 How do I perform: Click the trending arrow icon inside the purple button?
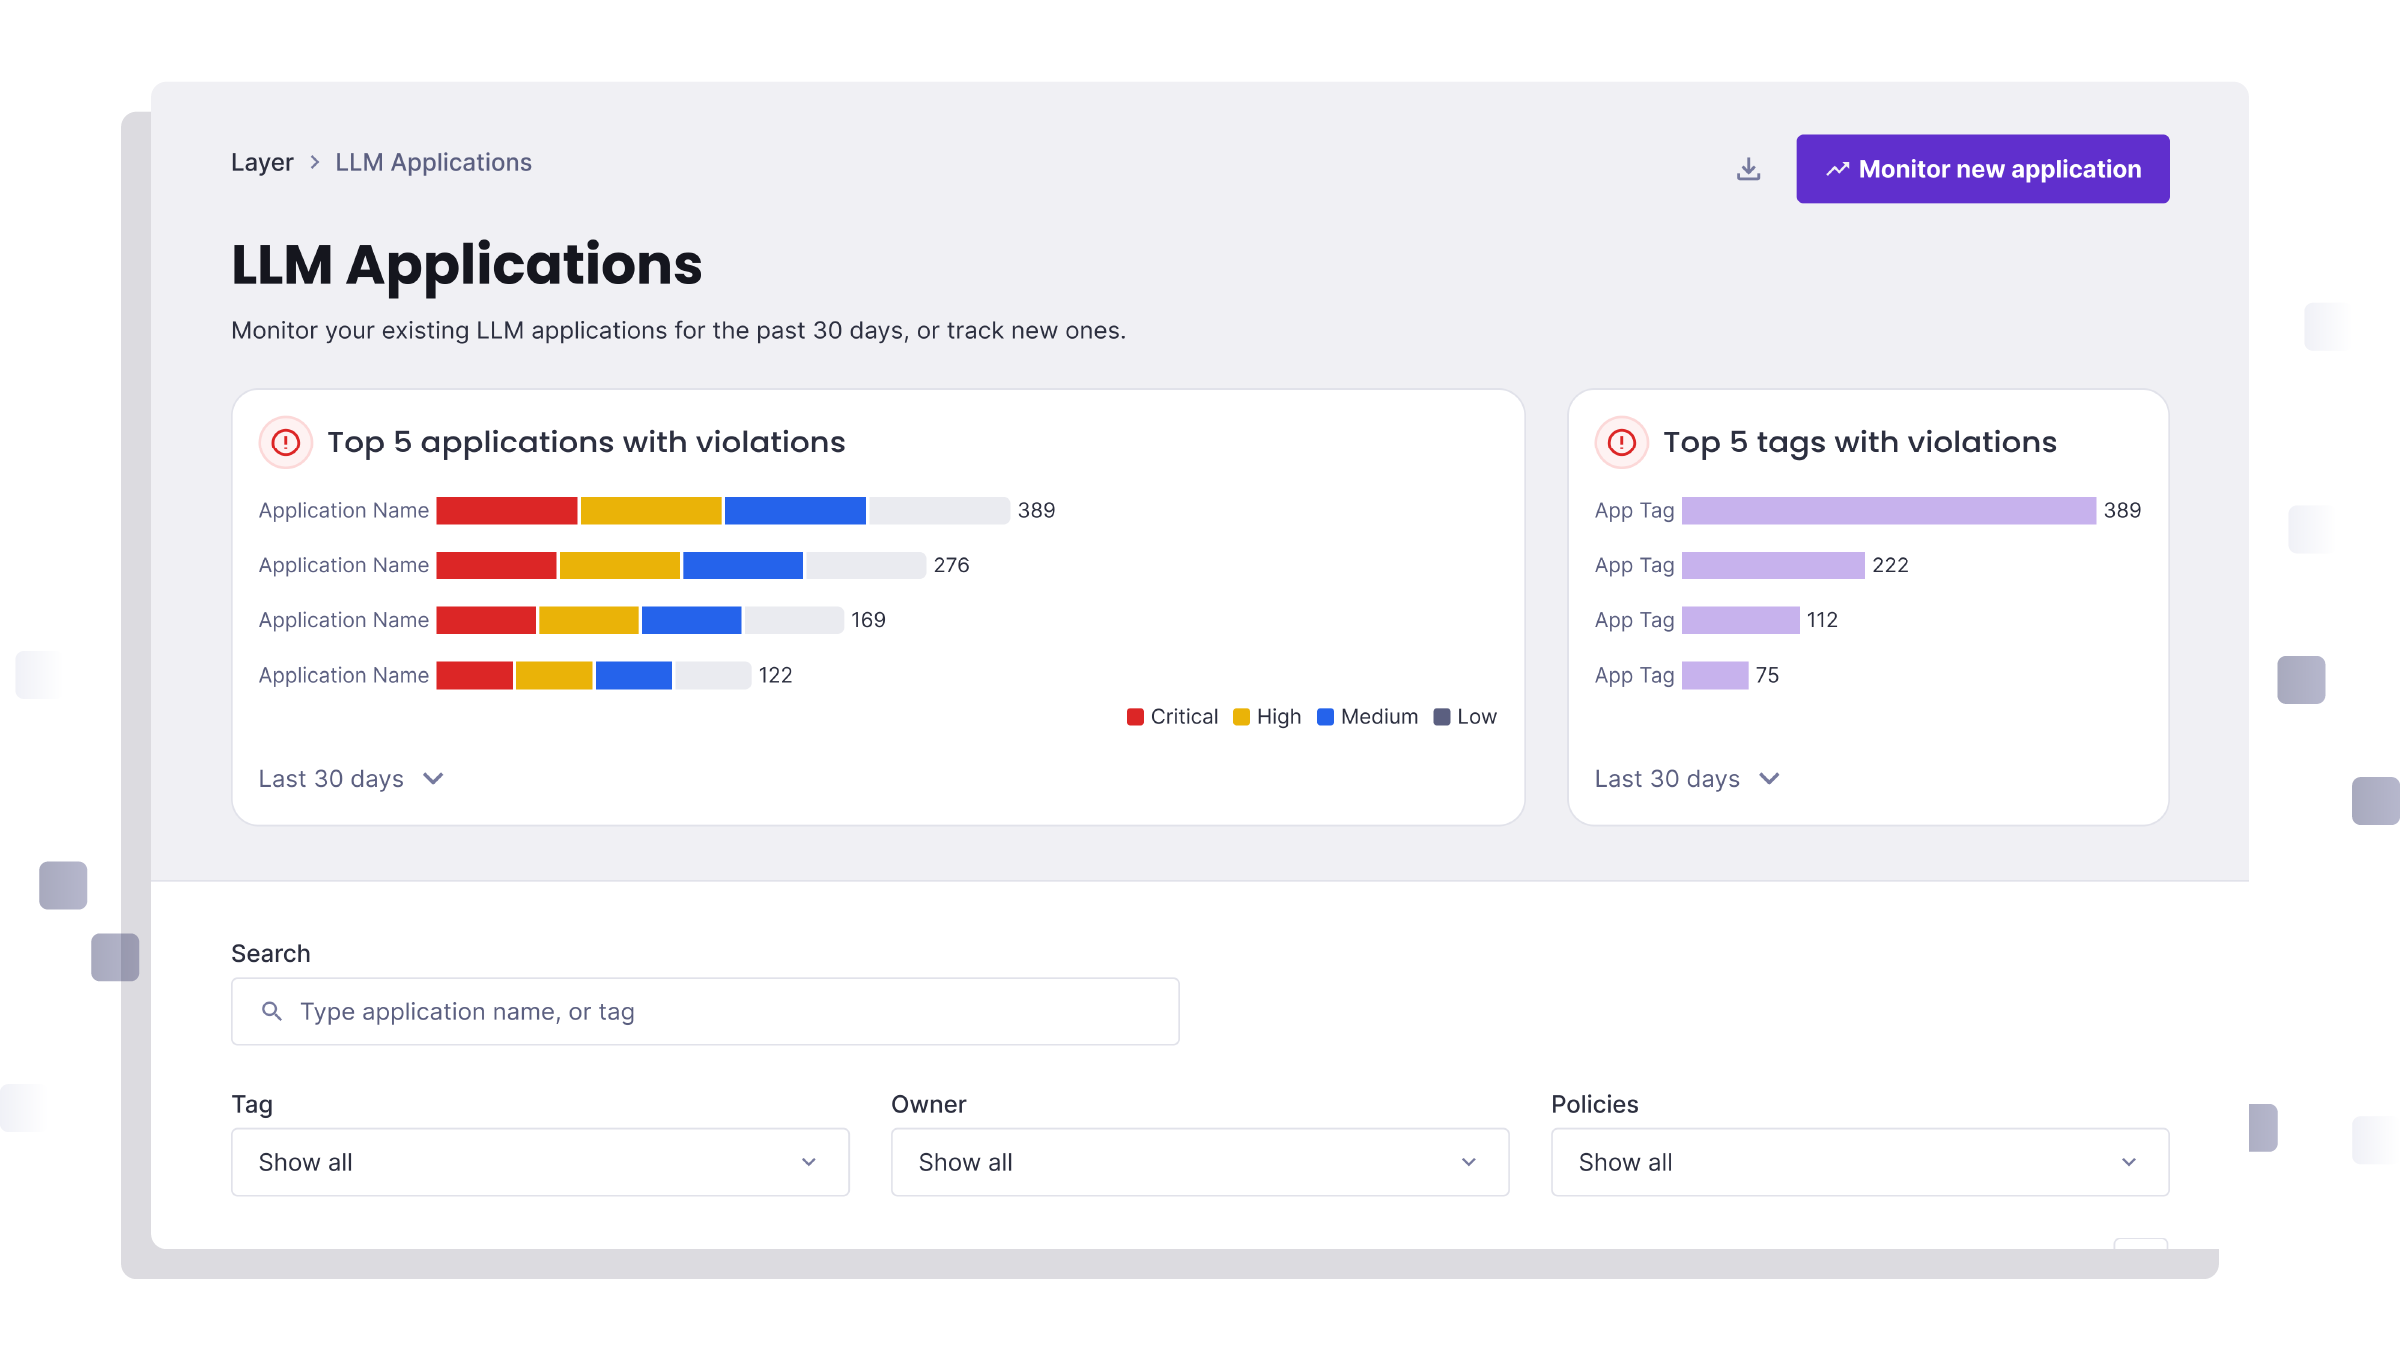coord(1838,169)
